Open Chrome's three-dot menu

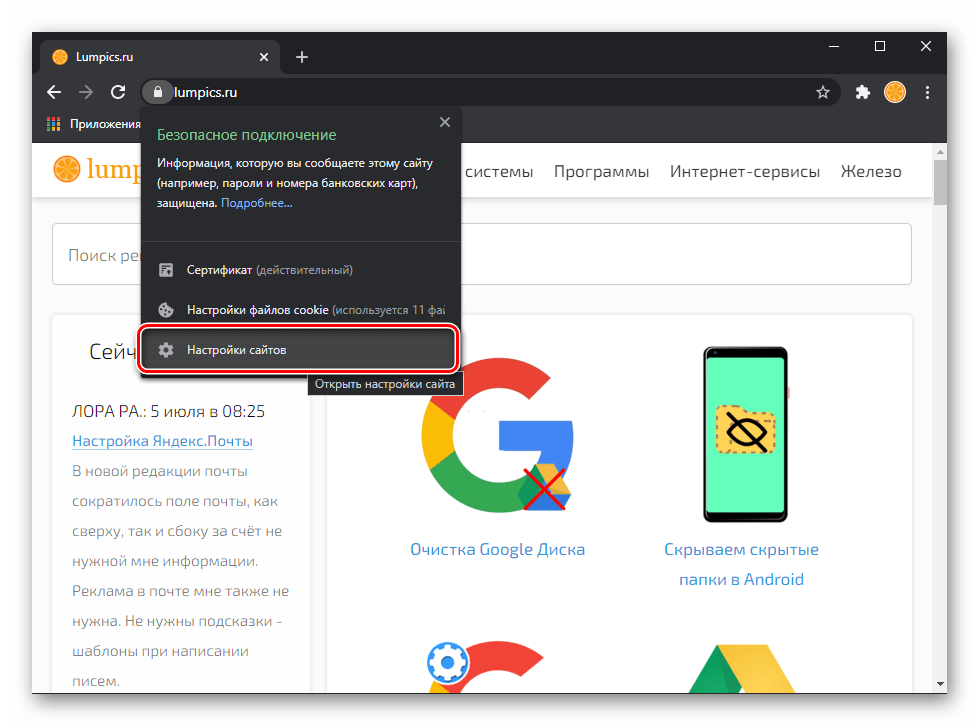click(928, 92)
